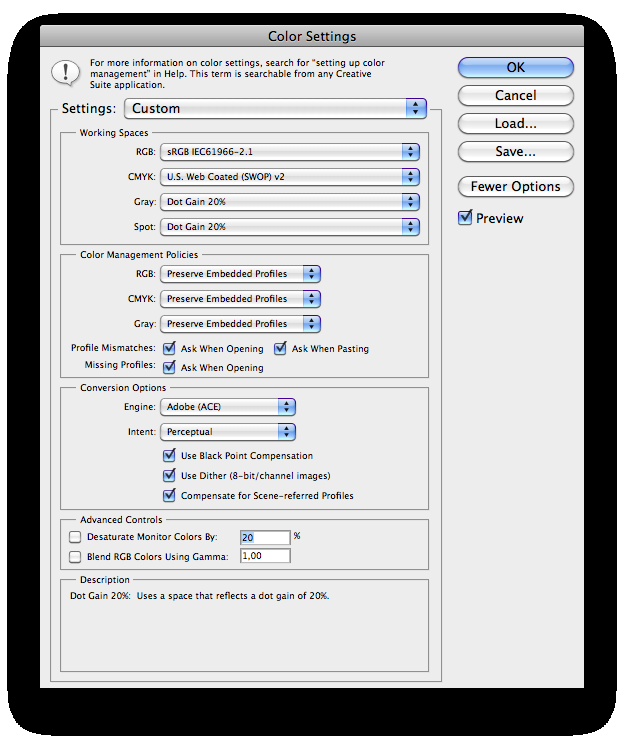624x743 pixels.
Task: Click the desaturate percentage field
Action: click(265, 537)
